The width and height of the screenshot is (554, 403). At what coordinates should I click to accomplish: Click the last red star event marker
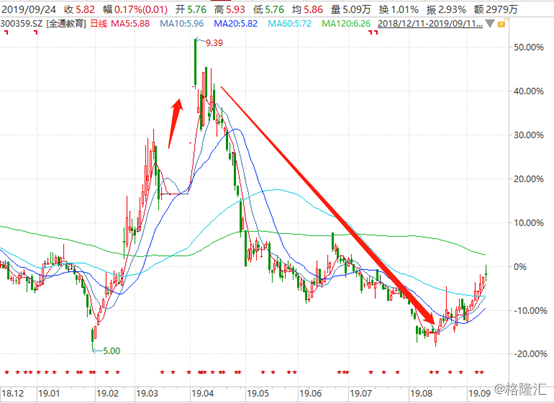coord(481,372)
